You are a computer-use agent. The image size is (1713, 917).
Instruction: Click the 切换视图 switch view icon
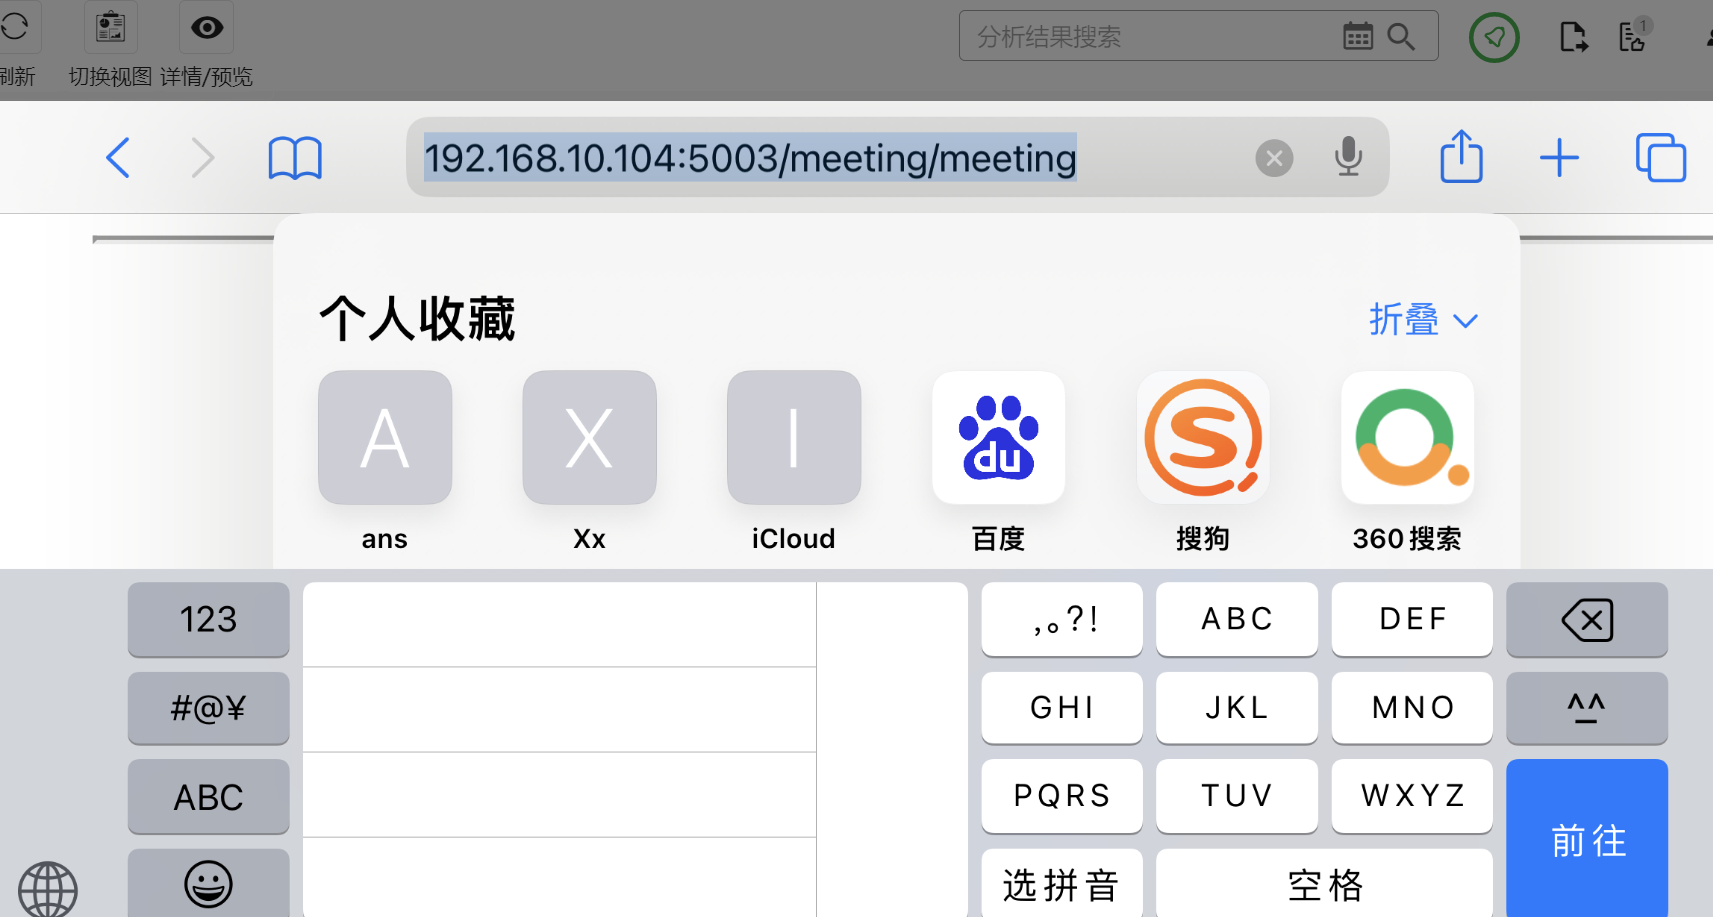click(110, 28)
